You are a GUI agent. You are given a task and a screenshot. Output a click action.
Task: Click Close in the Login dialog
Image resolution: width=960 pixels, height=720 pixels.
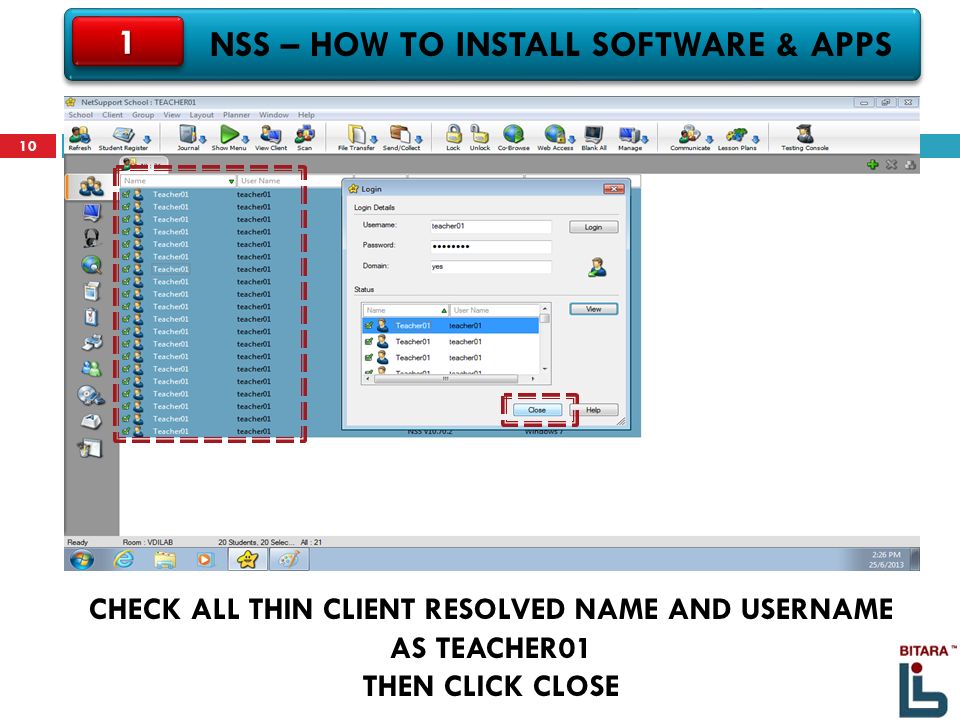[536, 410]
